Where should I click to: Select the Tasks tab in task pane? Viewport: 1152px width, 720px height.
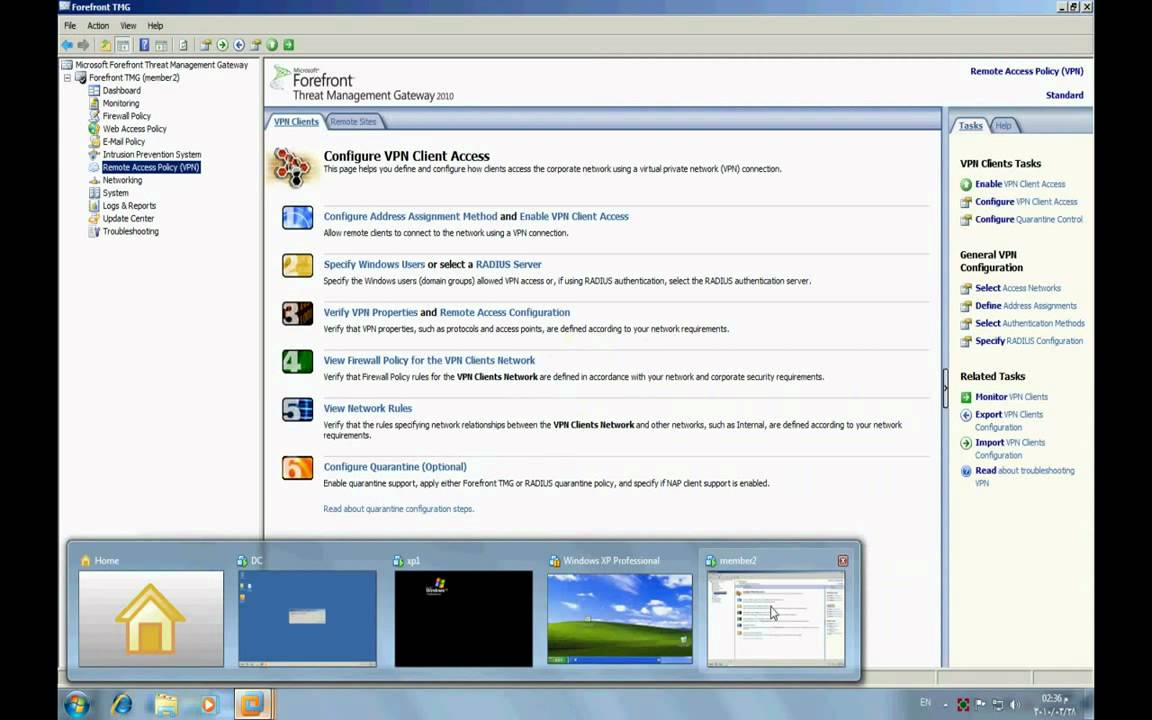[971, 126]
